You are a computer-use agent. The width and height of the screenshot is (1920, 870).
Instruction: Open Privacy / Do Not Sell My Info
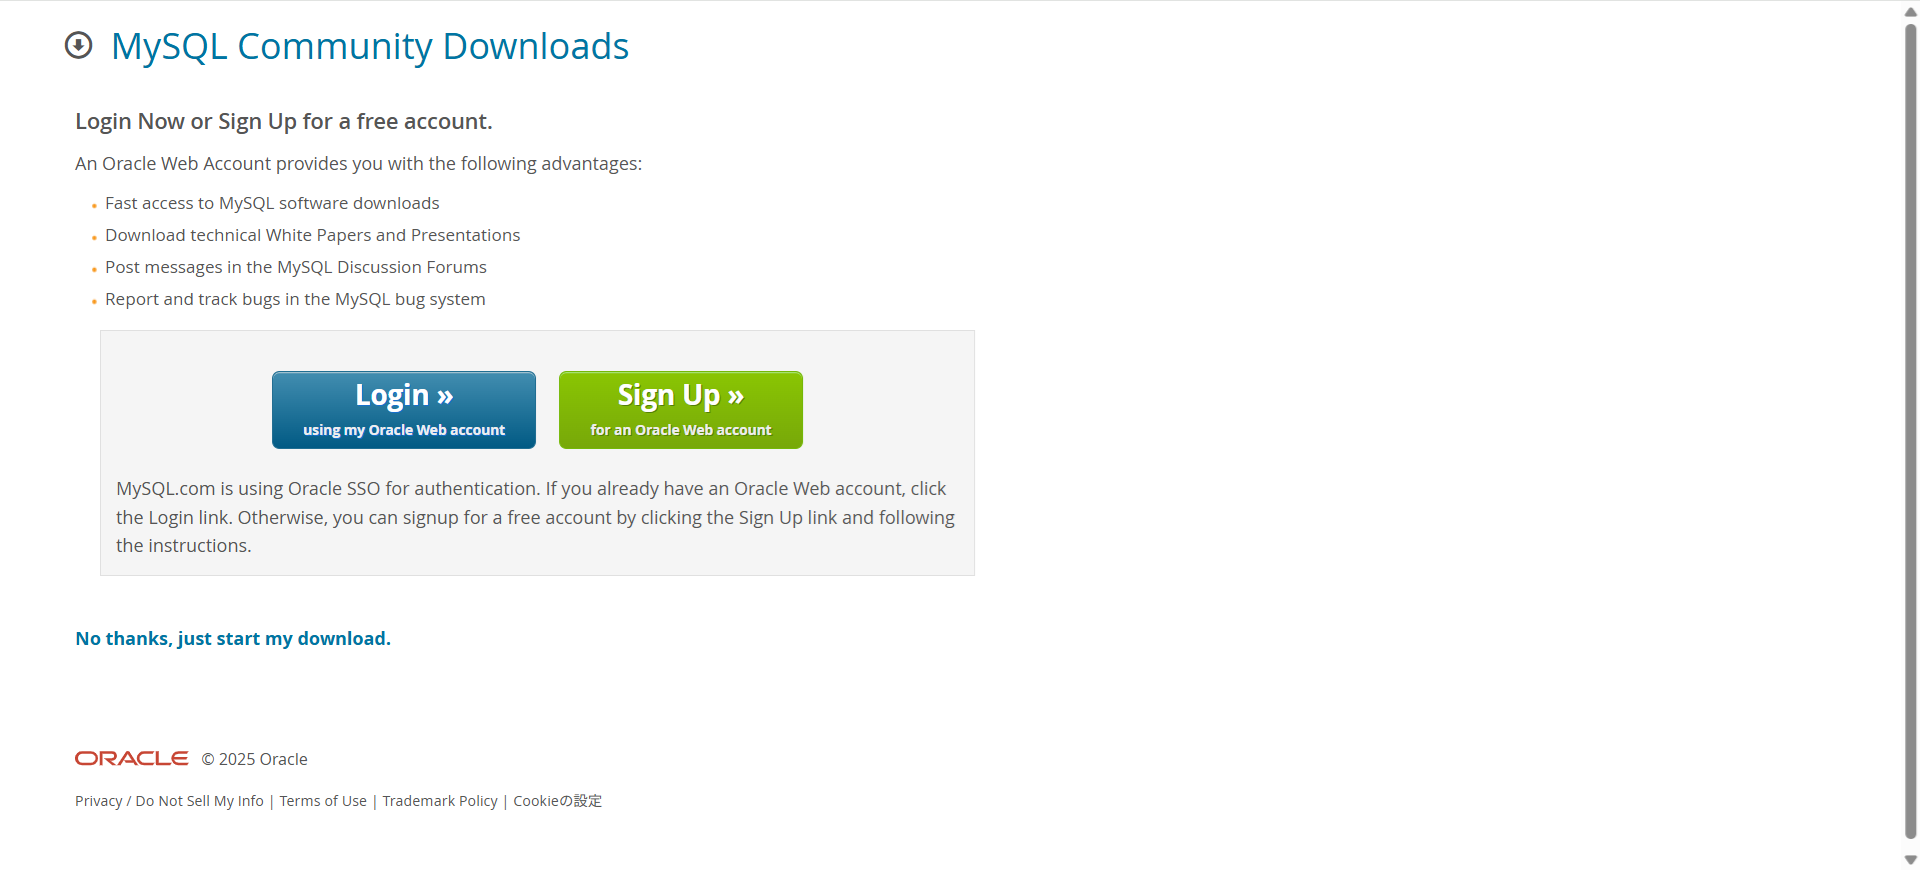170,801
